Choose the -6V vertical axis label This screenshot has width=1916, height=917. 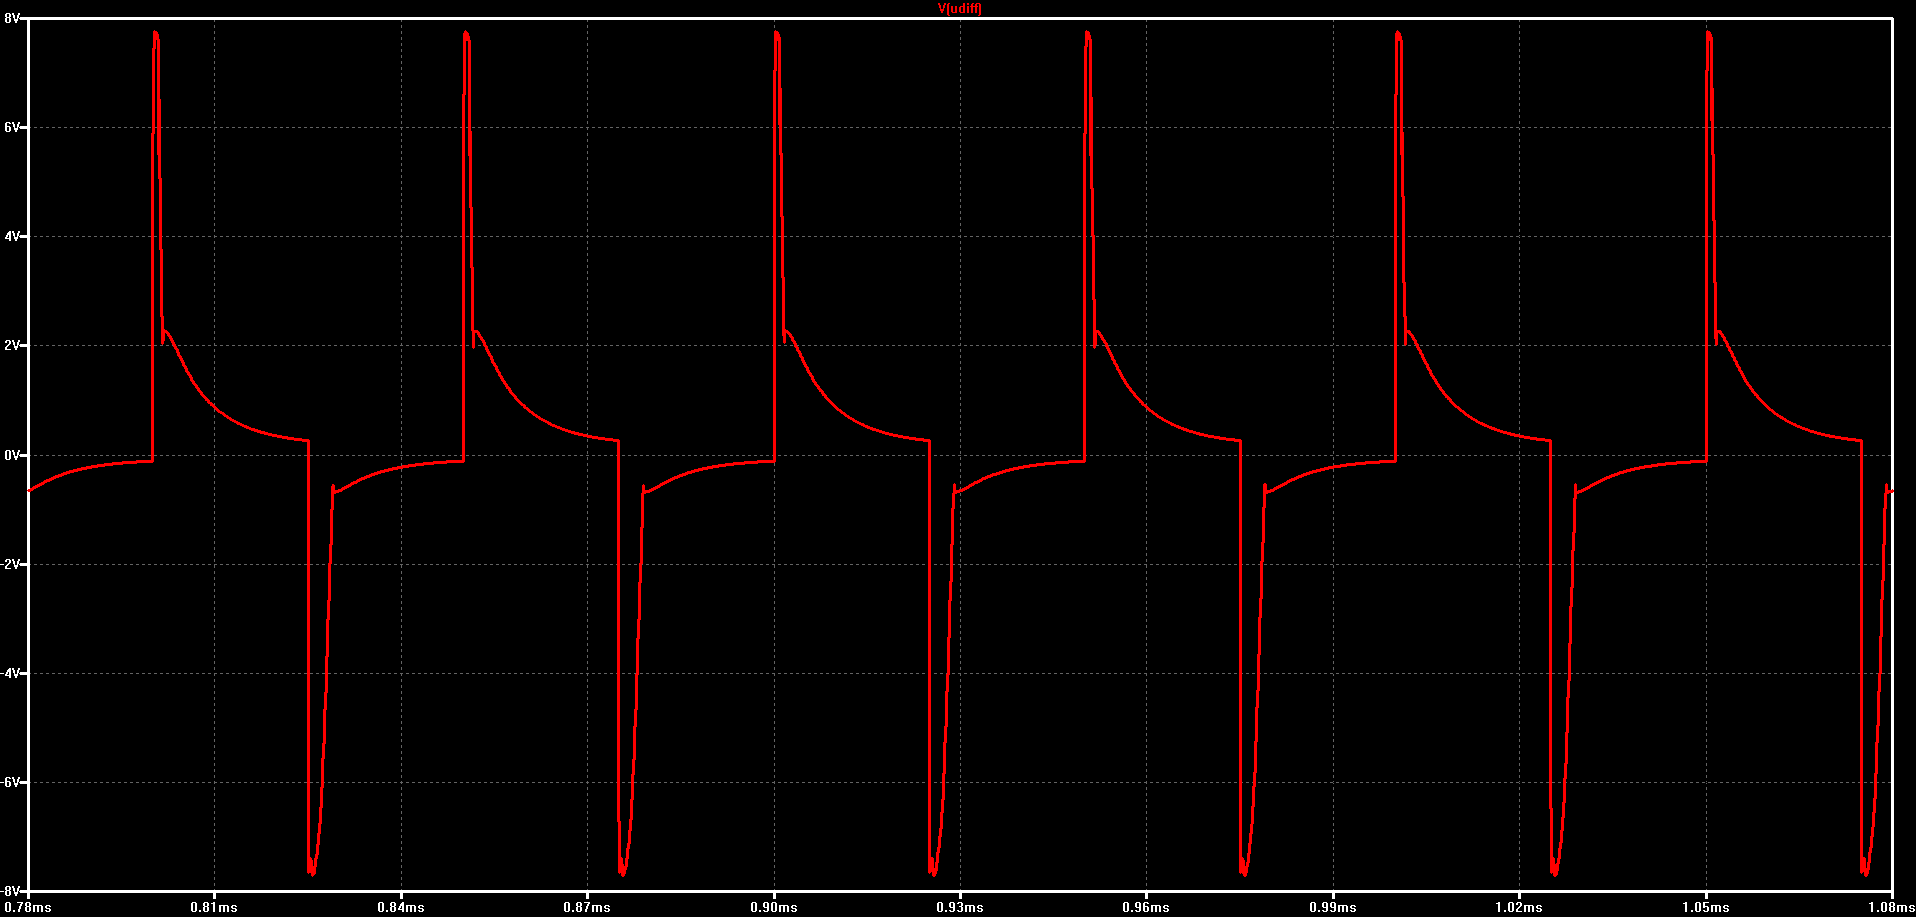(10, 782)
